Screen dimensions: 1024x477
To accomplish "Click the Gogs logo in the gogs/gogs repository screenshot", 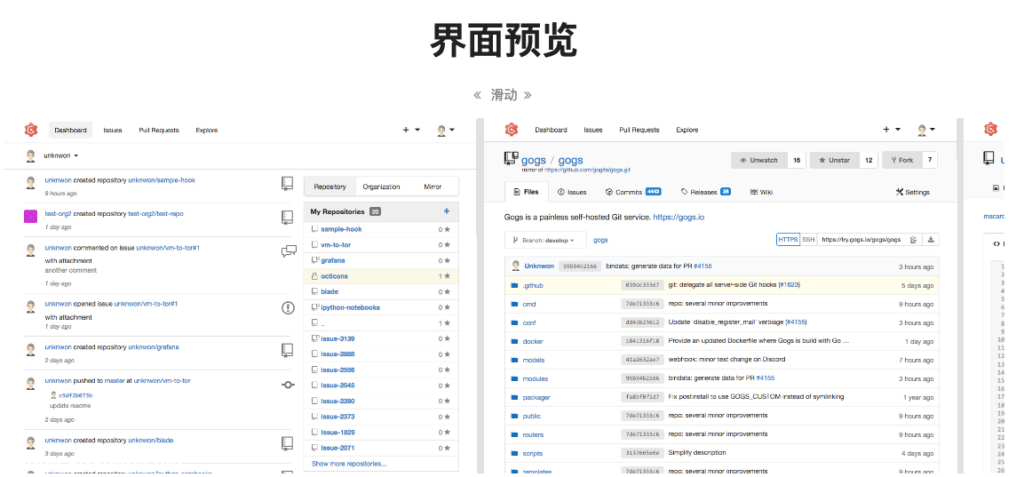I will click(x=511, y=129).
